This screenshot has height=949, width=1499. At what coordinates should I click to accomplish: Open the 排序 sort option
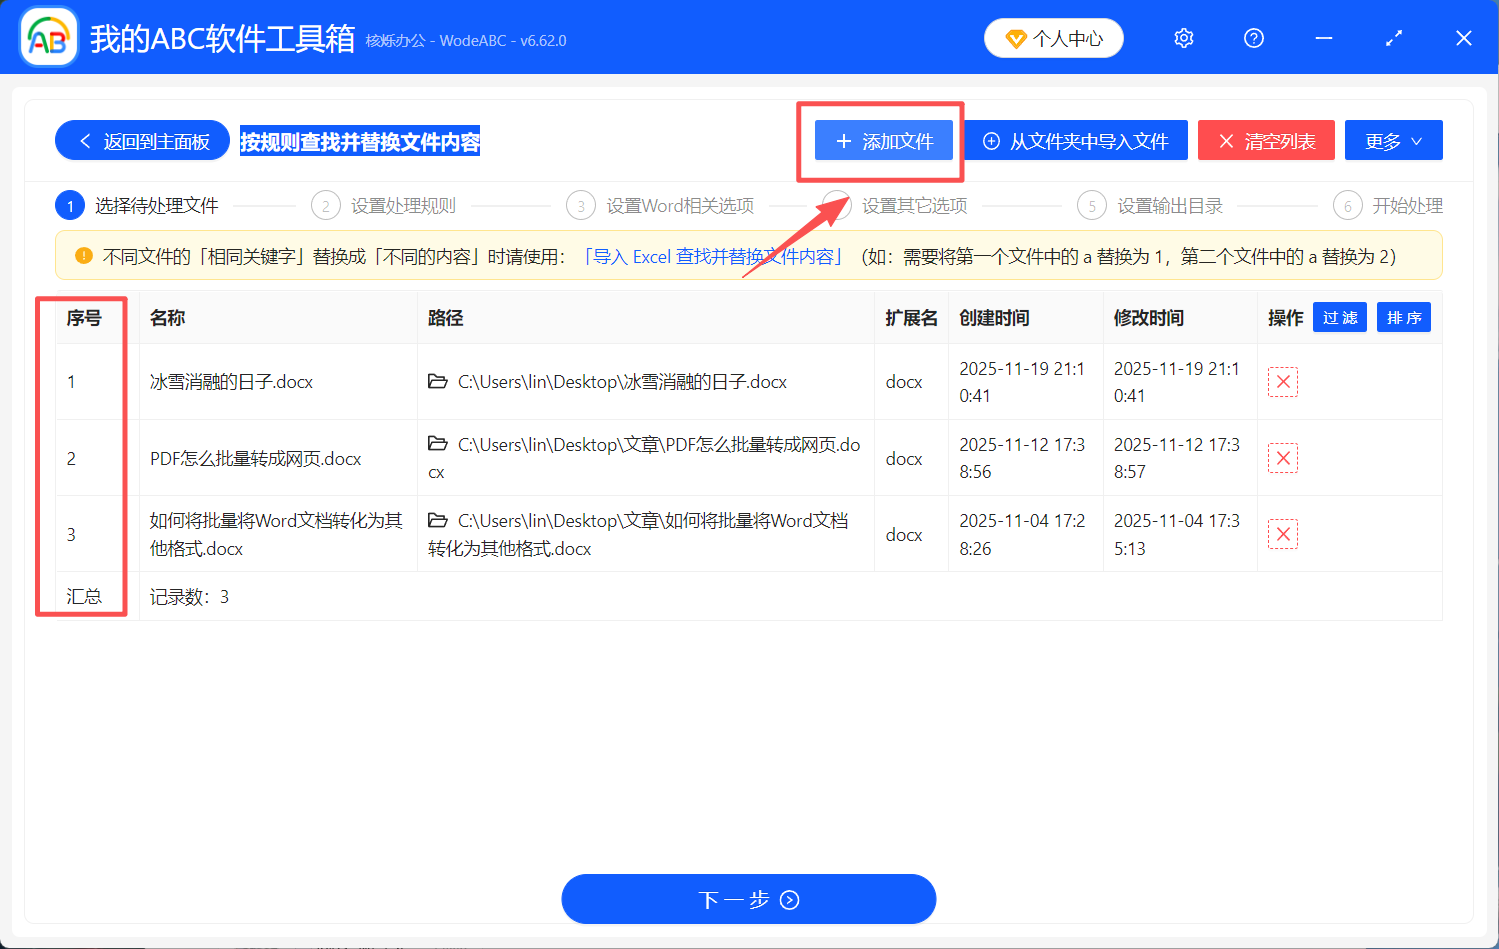[1403, 317]
